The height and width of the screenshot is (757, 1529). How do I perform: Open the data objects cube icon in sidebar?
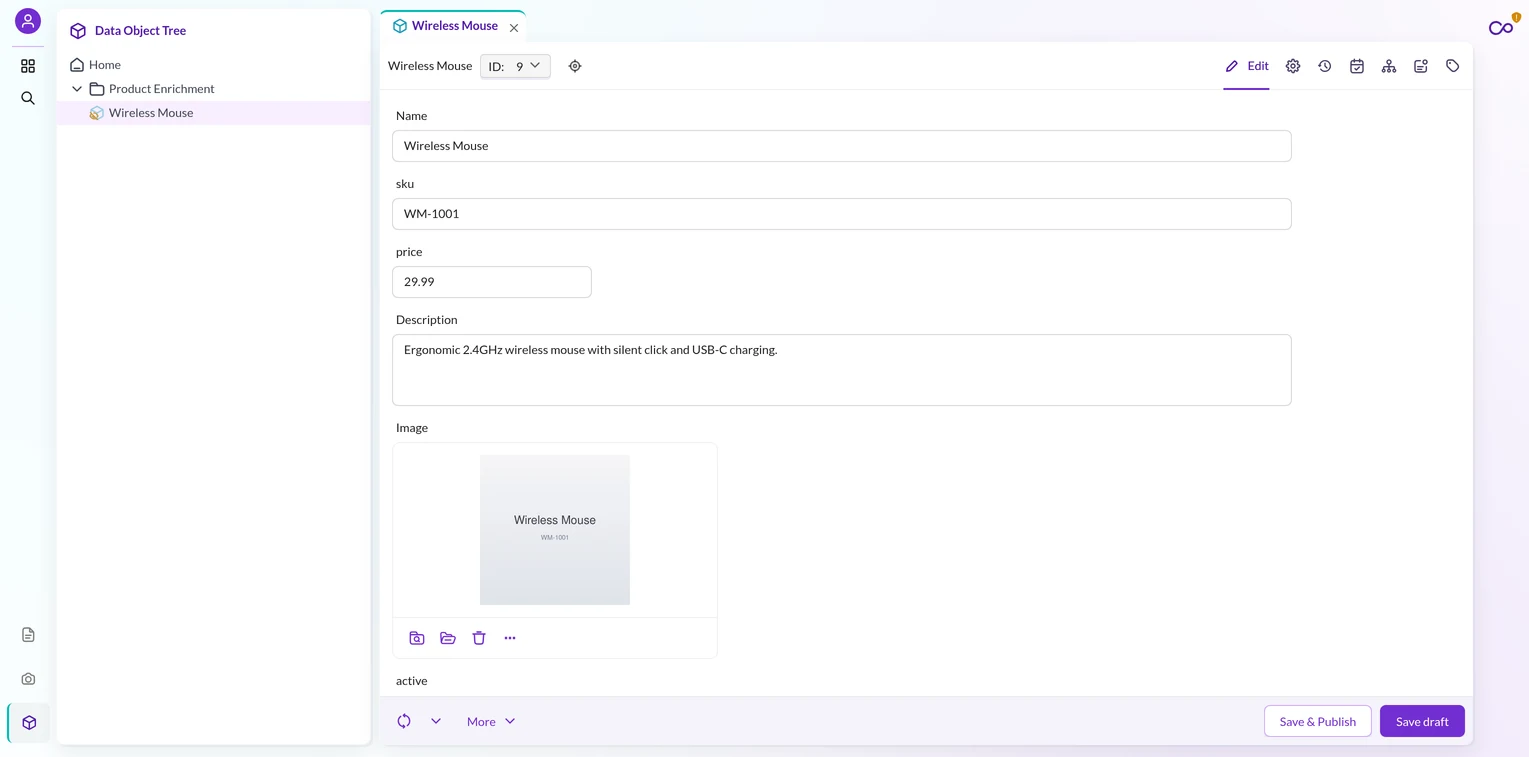[29, 723]
